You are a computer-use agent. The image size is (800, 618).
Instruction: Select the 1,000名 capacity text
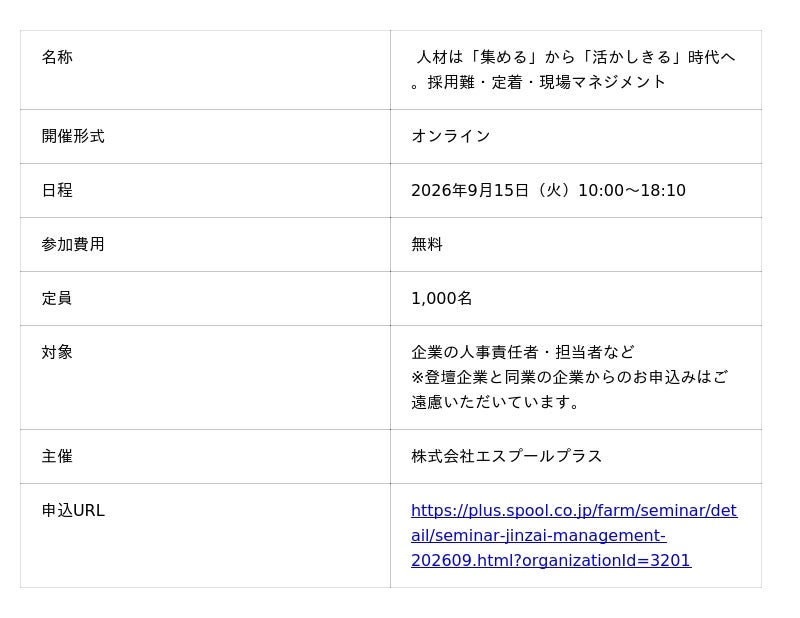tap(442, 299)
